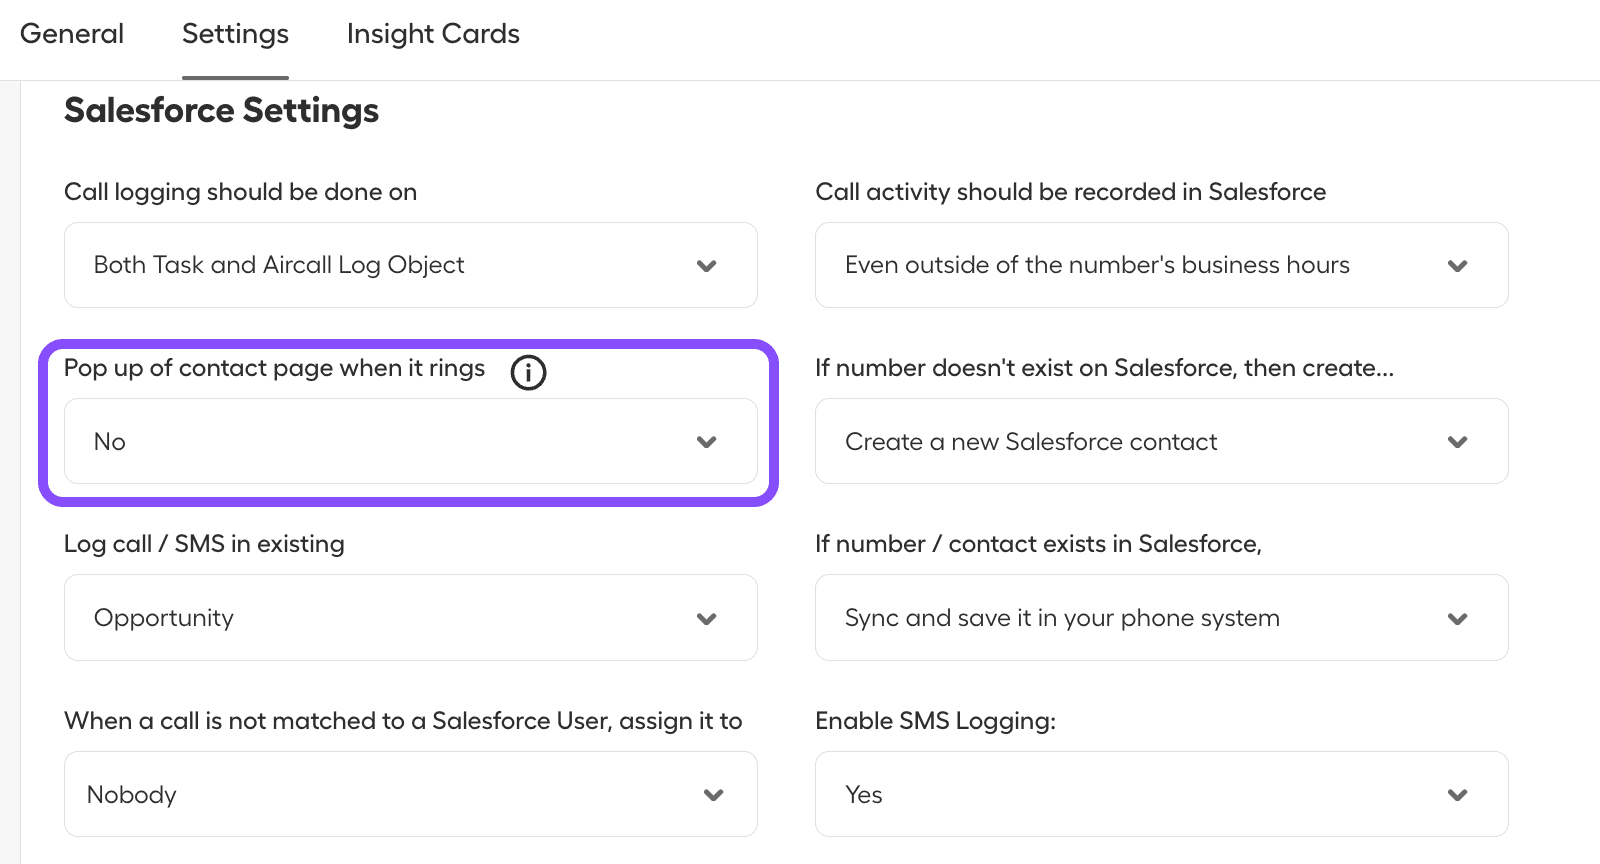Click the info icon next to pop up setting
This screenshot has width=1600, height=864.
[x=528, y=372]
